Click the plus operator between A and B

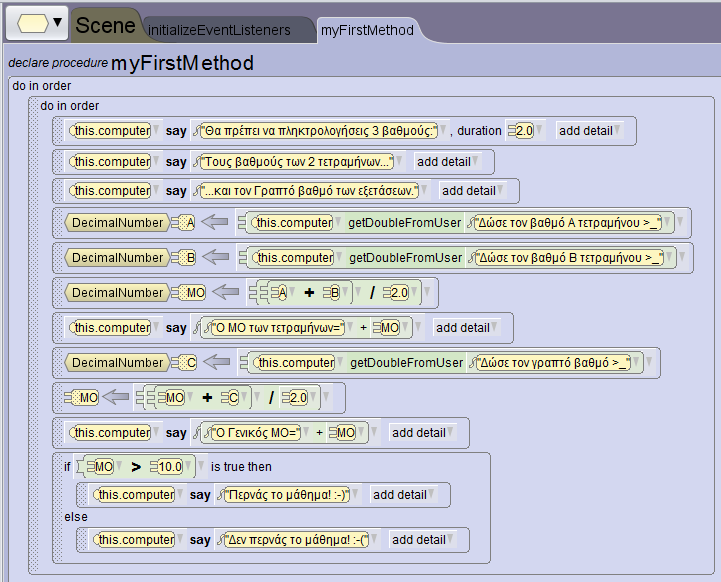[x=309, y=292]
